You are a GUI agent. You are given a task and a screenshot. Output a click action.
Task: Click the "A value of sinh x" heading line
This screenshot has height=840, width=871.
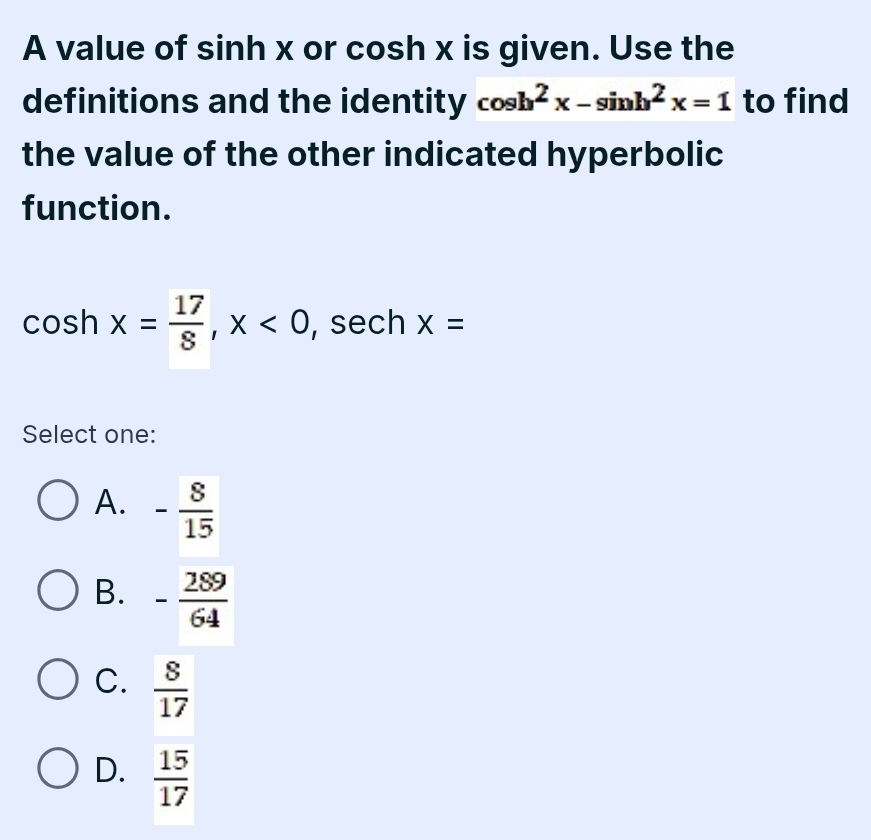378,48
